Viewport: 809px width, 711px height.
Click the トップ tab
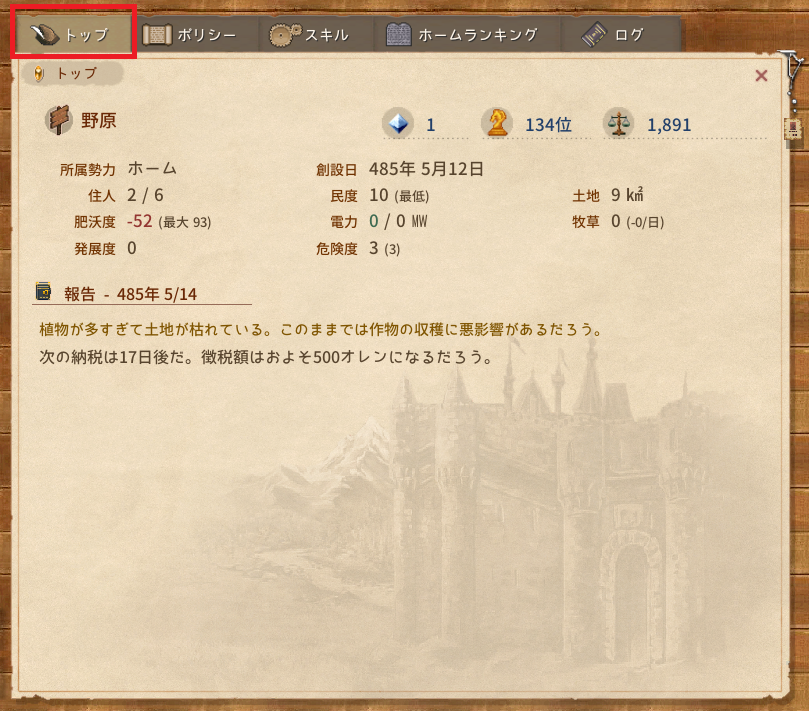[x=73, y=34]
